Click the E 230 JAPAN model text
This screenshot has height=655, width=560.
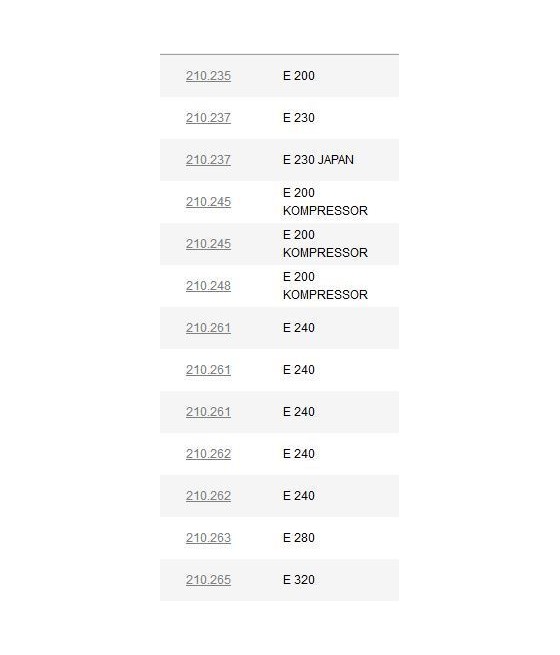pyautogui.click(x=318, y=160)
